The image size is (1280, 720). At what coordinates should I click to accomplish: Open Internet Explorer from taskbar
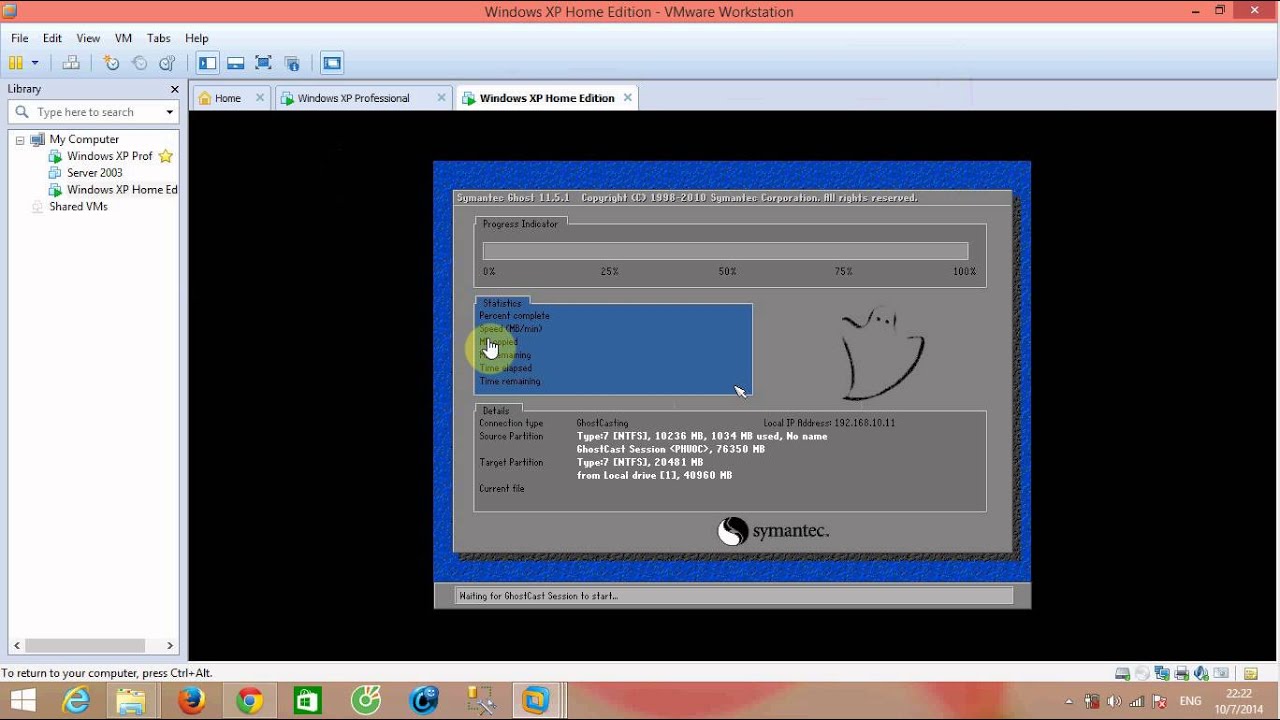coord(77,701)
